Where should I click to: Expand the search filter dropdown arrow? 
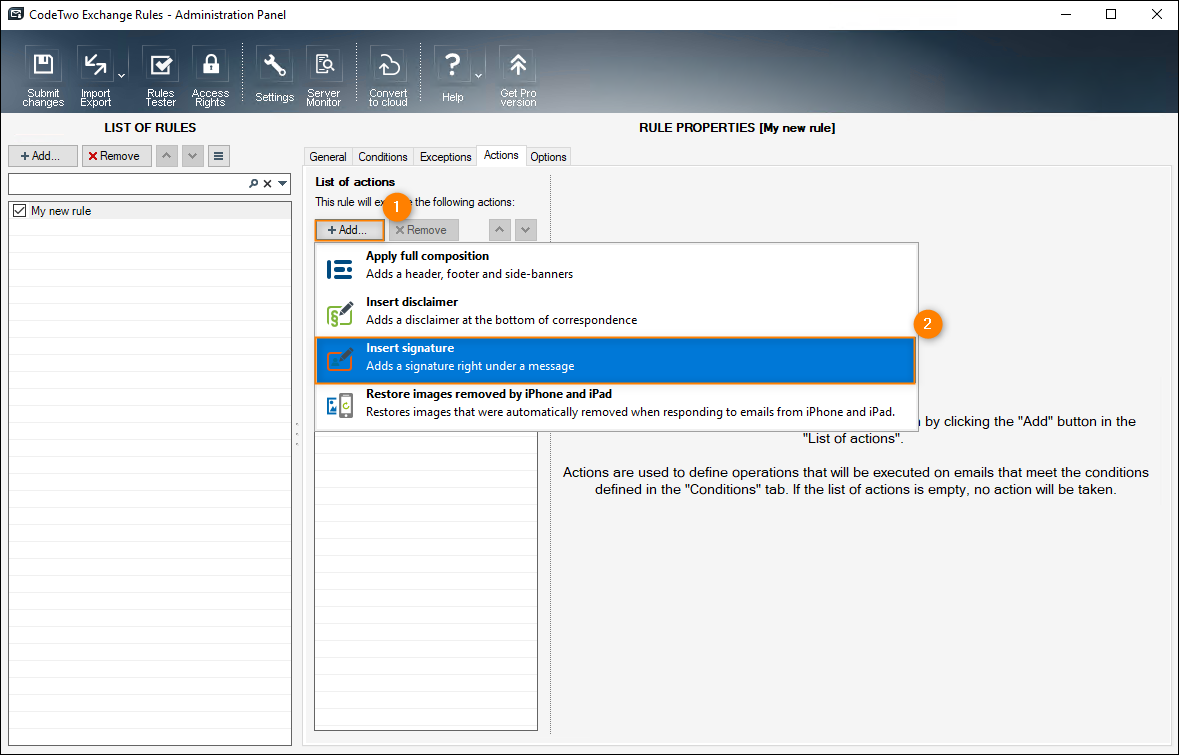[283, 183]
